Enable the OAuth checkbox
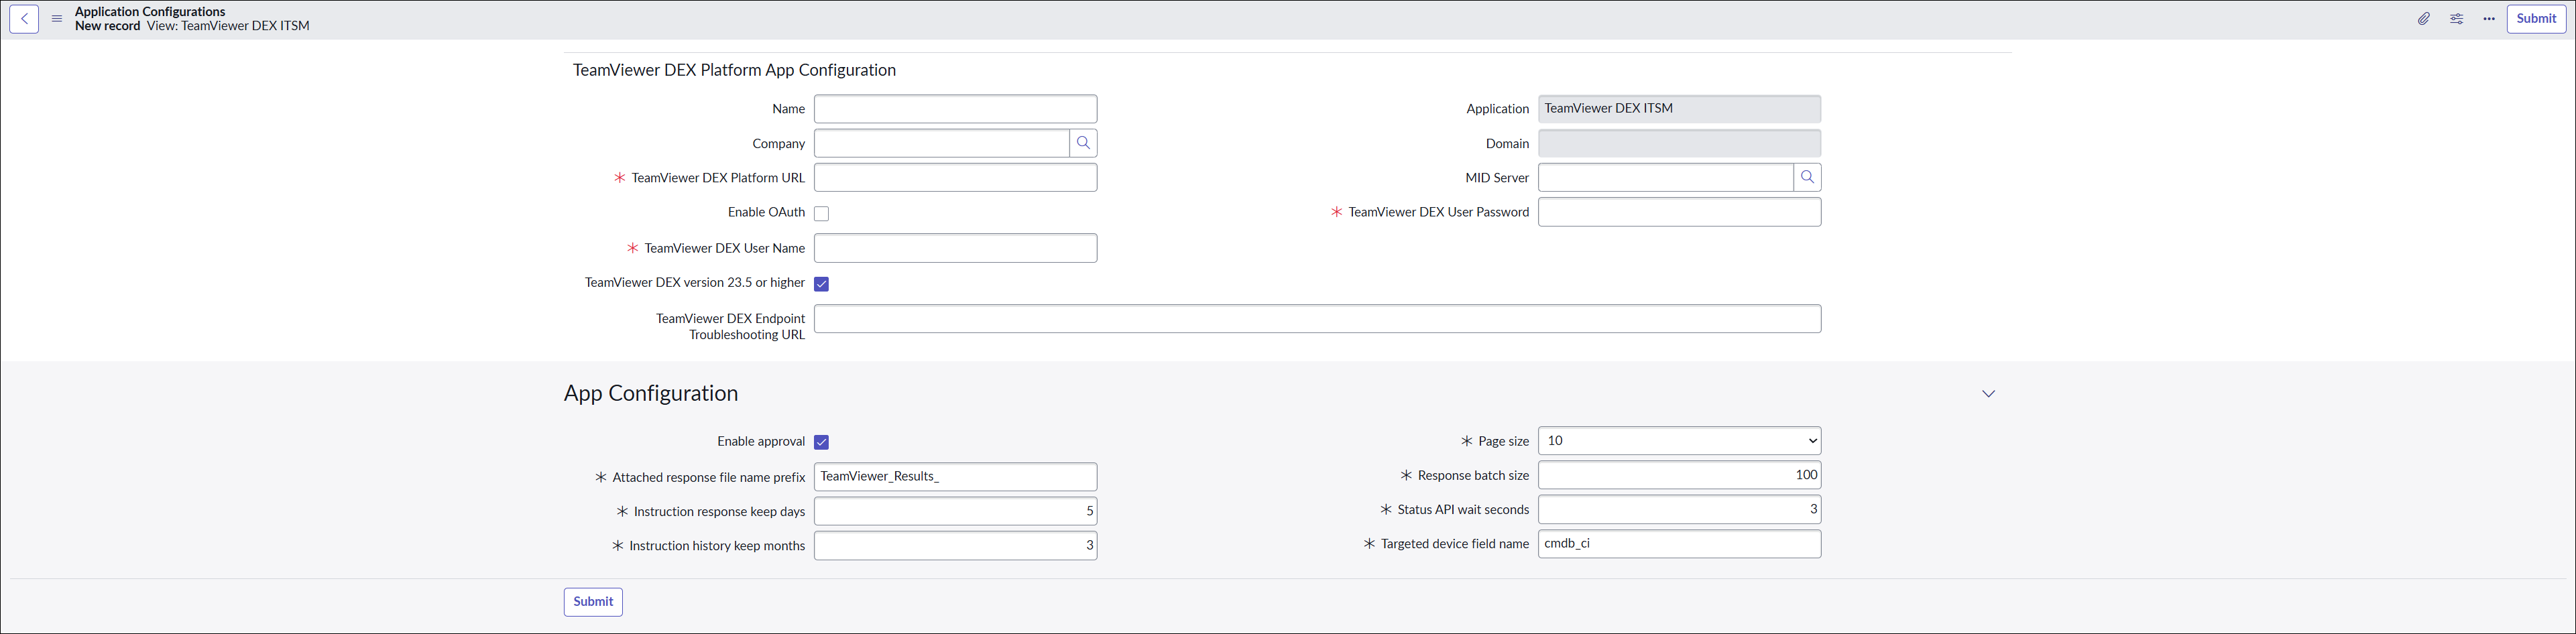The image size is (2576, 634). pos(821,213)
